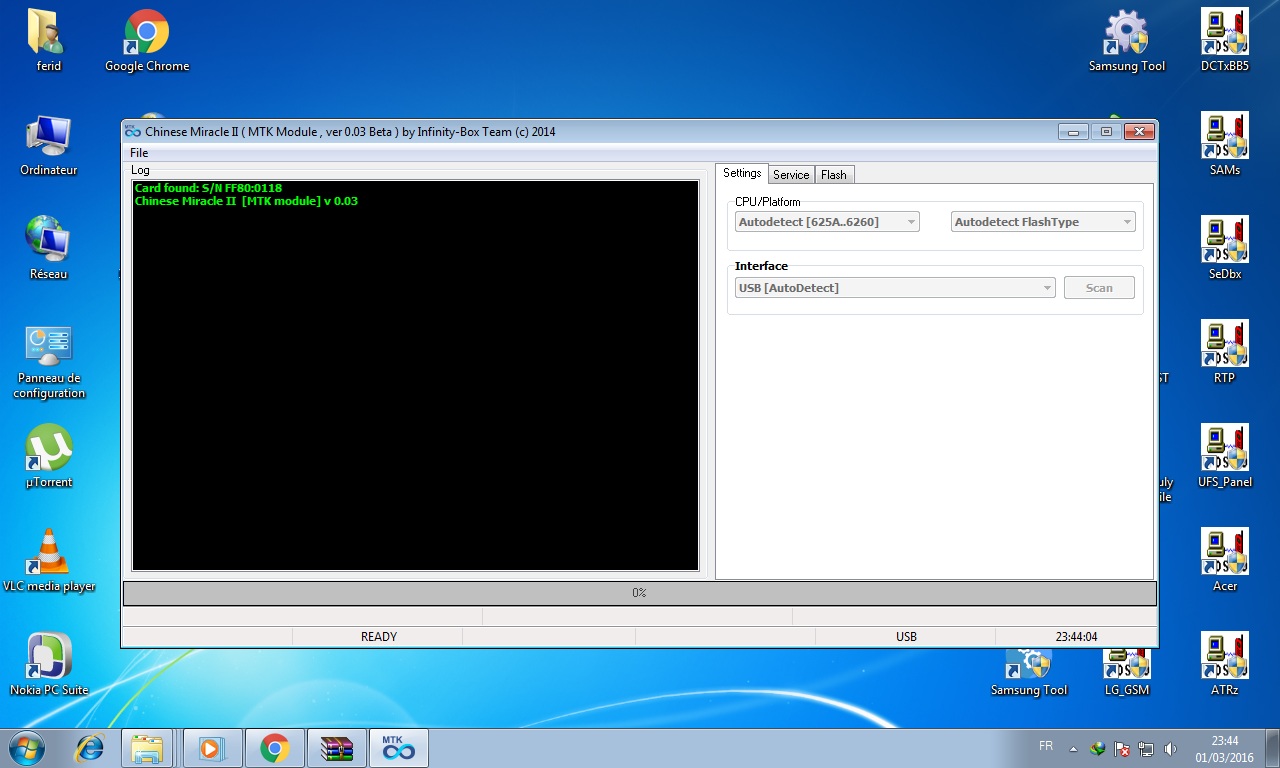Click the Internet Download Manager tray icon
The width and height of the screenshot is (1280, 768).
[x=1098, y=748]
